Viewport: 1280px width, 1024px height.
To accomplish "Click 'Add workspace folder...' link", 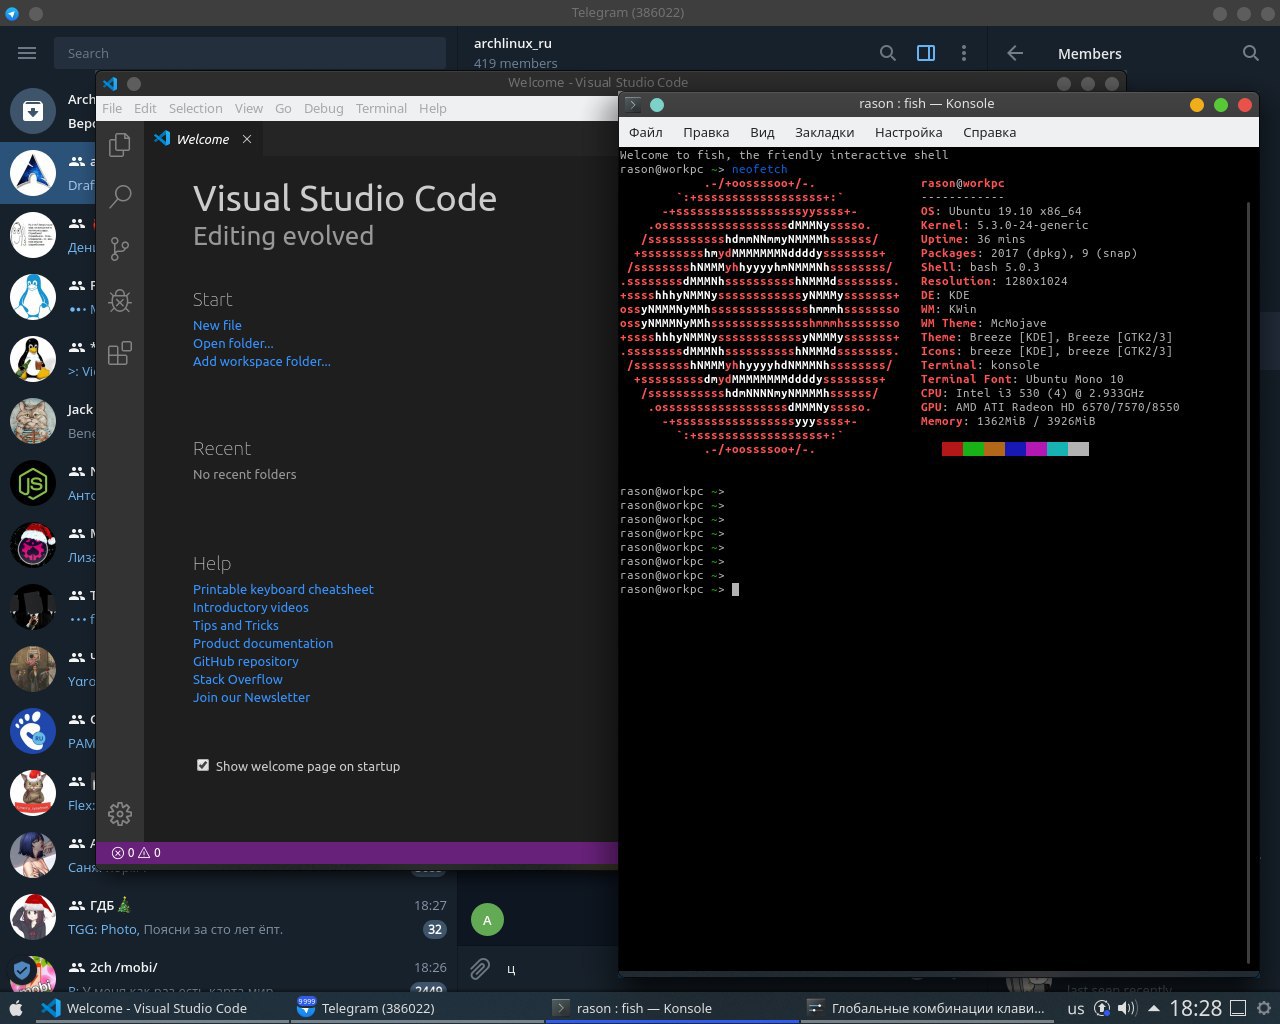I will pyautogui.click(x=262, y=361).
